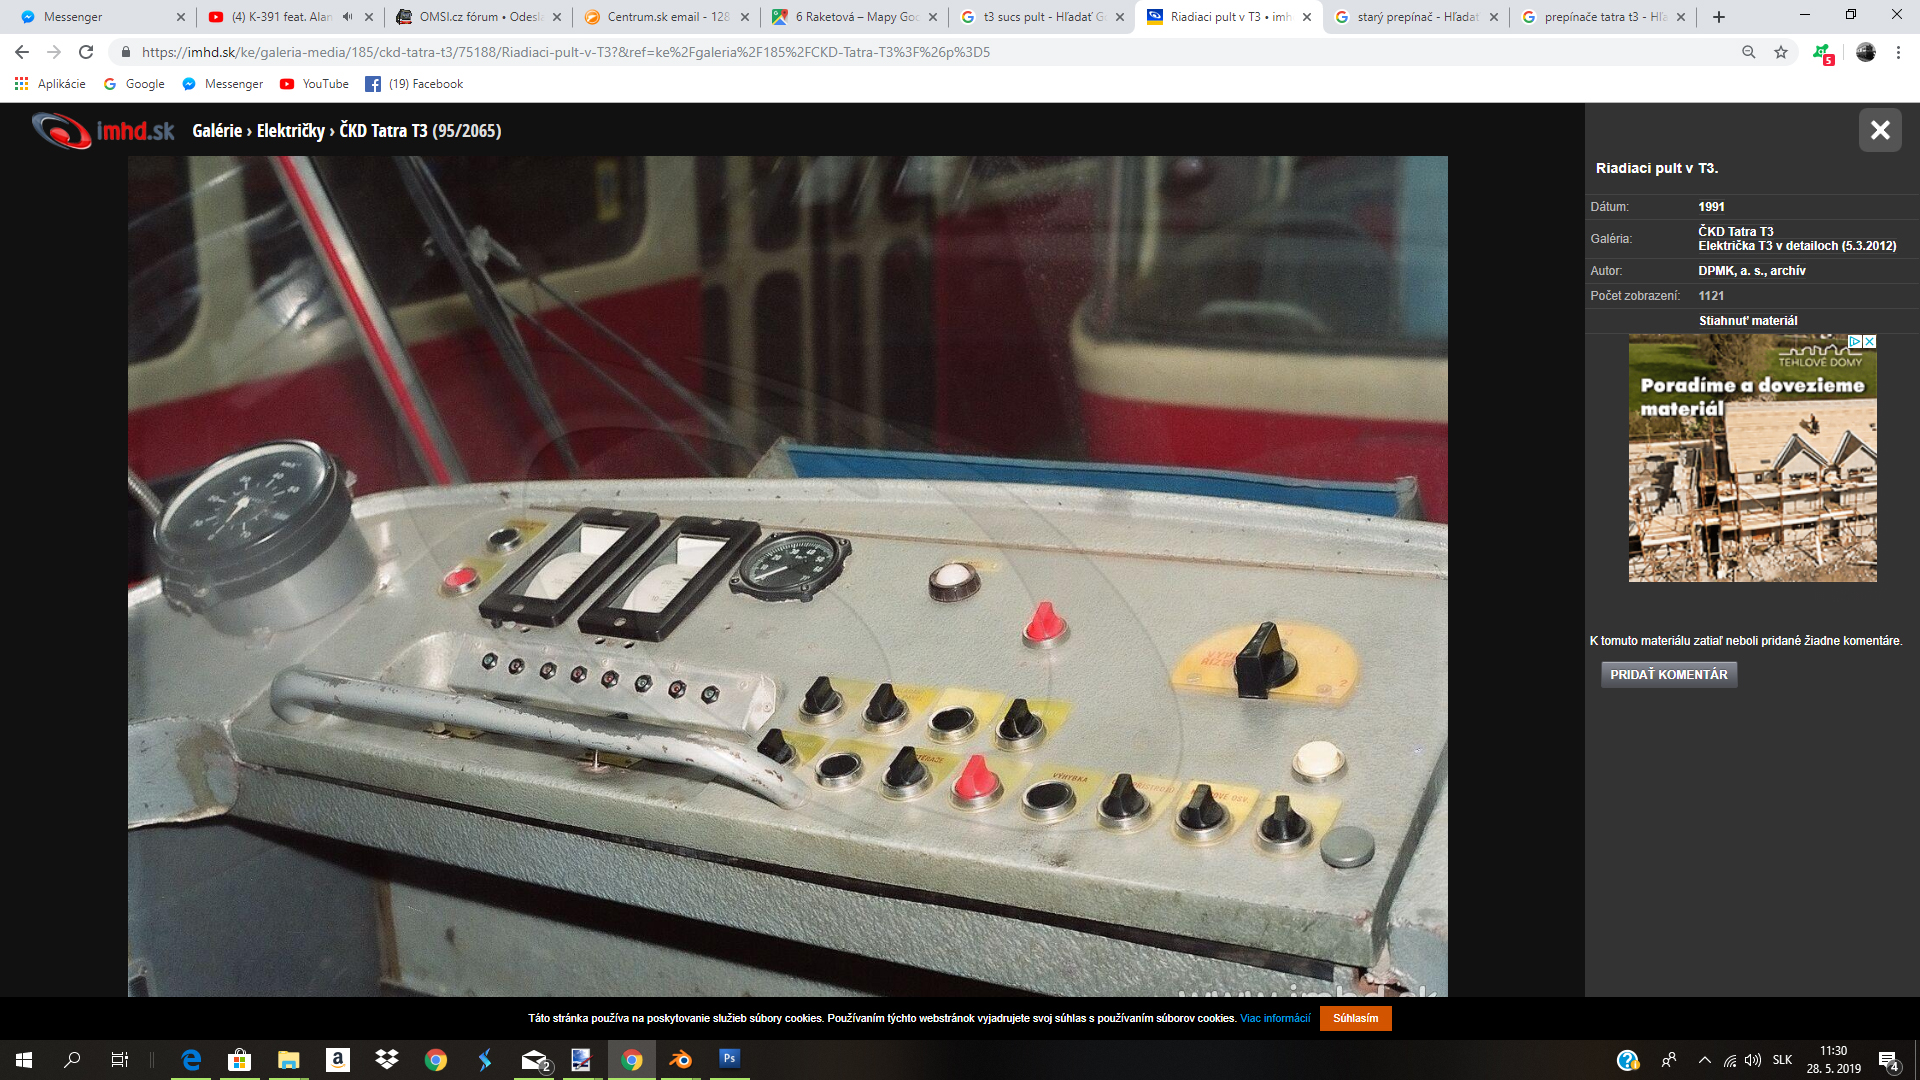Close the gallery viewer with the X button

pos(1880,130)
